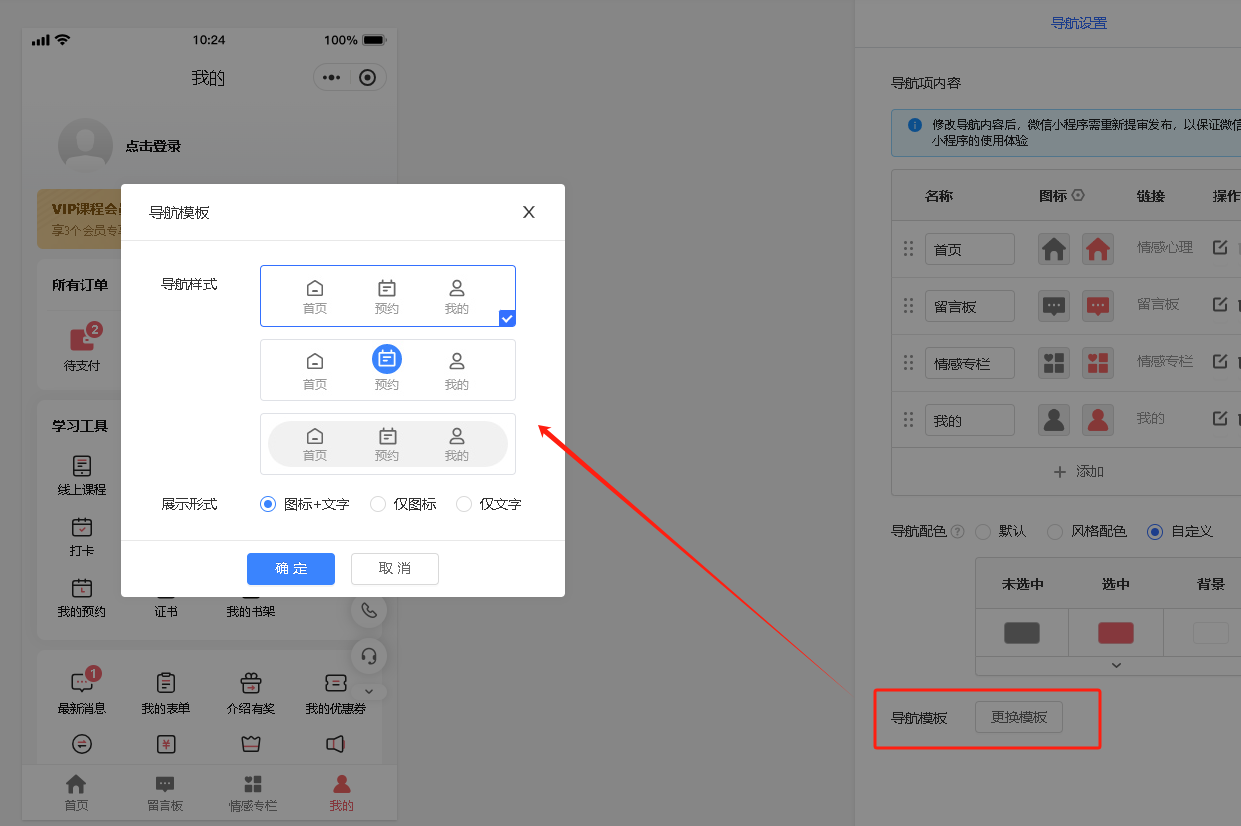Select 自定义 navigation color scheme
The width and height of the screenshot is (1241, 826).
point(1181,531)
